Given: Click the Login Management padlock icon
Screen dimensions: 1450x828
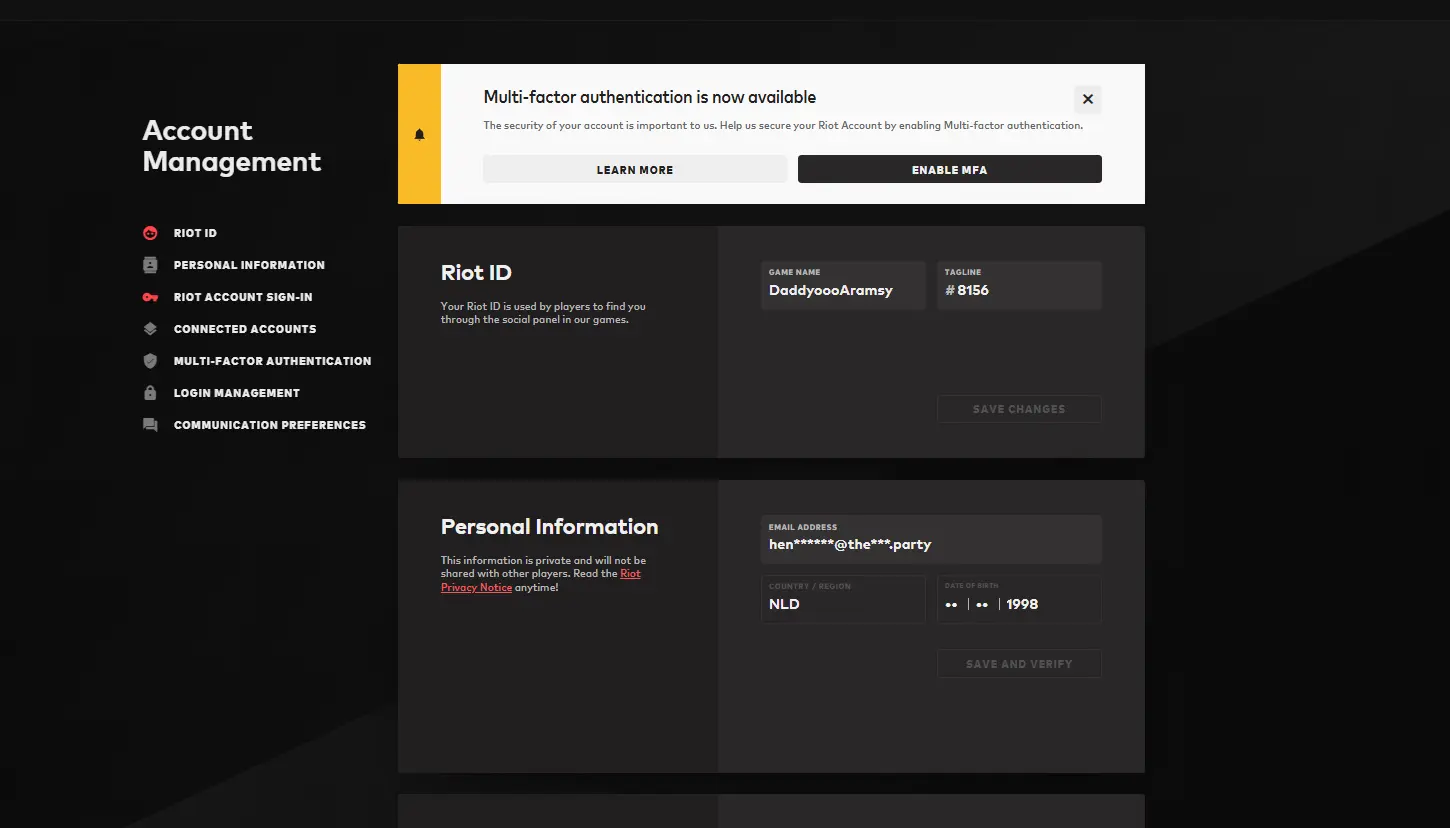Looking at the screenshot, I should click(150, 393).
